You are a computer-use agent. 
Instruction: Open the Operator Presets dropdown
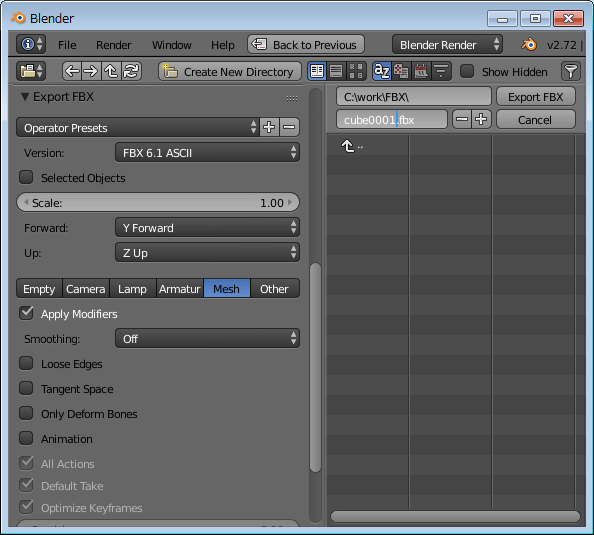click(x=138, y=127)
